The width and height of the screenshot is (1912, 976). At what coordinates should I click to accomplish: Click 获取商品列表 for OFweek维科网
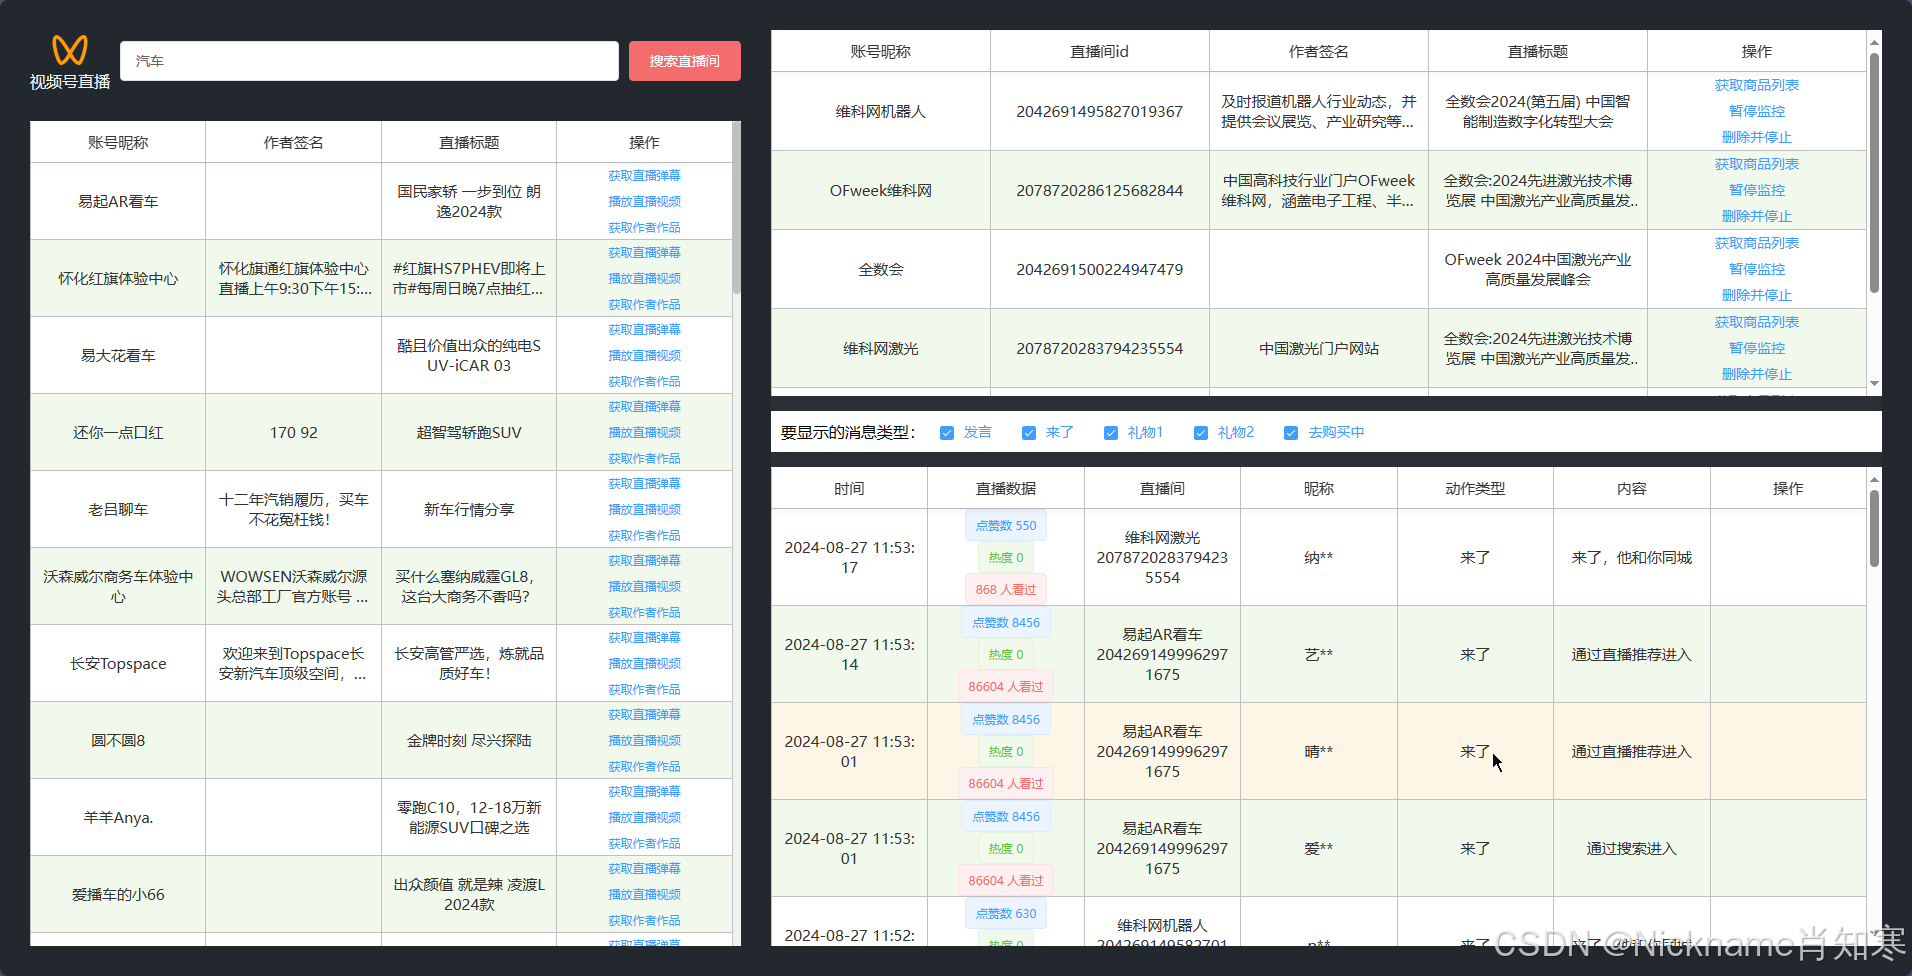(1756, 164)
